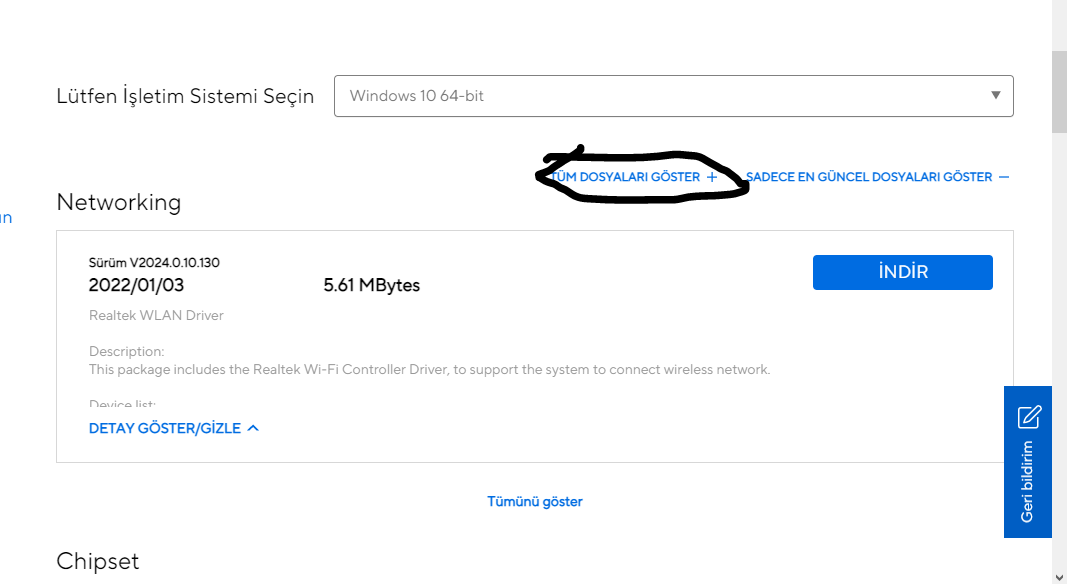Click the minus icon after SADECE EN GÜNCEL
Image resolution: width=1067 pixels, height=584 pixels.
tap(1004, 177)
